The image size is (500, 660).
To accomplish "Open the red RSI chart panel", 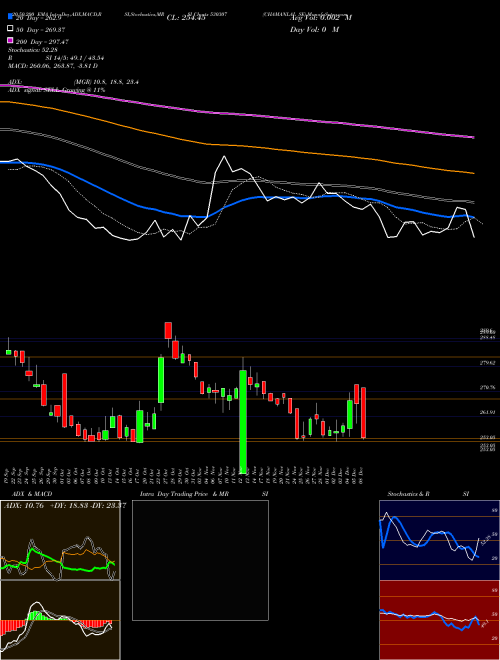I will click(x=440, y=620).
